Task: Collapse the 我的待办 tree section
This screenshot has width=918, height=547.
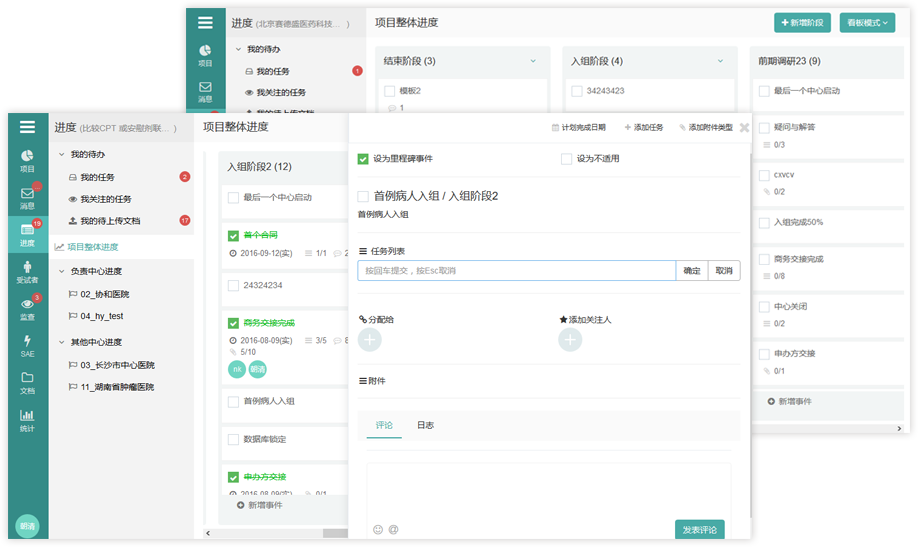Action: pyautogui.click(x=62, y=155)
